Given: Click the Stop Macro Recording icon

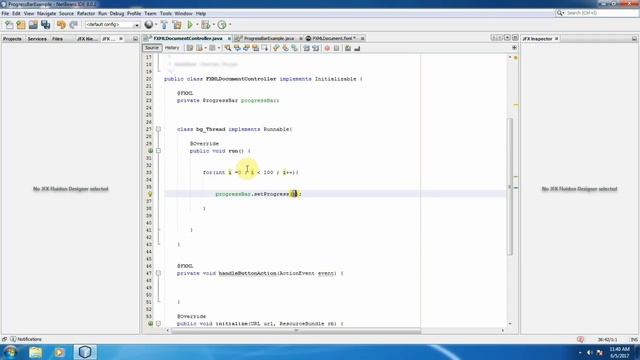Looking at the screenshot, I should [x=336, y=49].
